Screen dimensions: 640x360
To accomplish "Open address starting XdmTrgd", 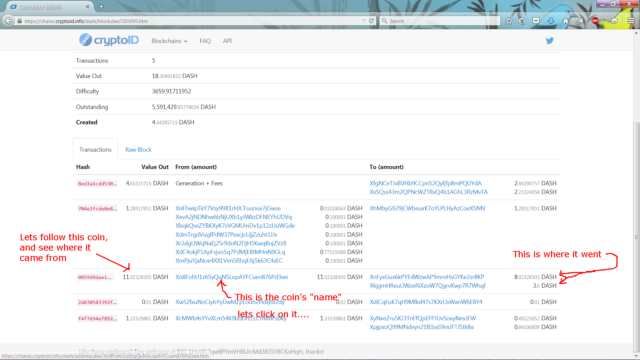I will (x=226, y=234).
